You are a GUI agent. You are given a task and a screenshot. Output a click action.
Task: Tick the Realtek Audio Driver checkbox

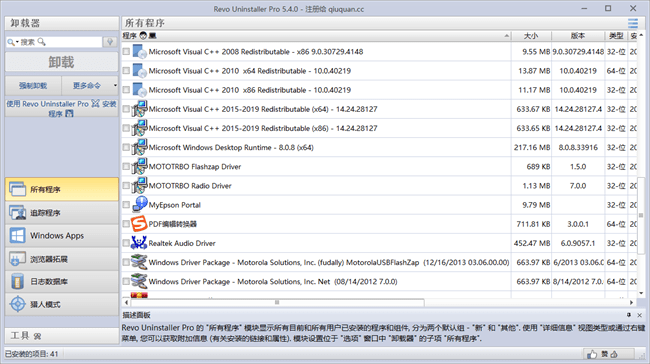pyautogui.click(x=126, y=243)
